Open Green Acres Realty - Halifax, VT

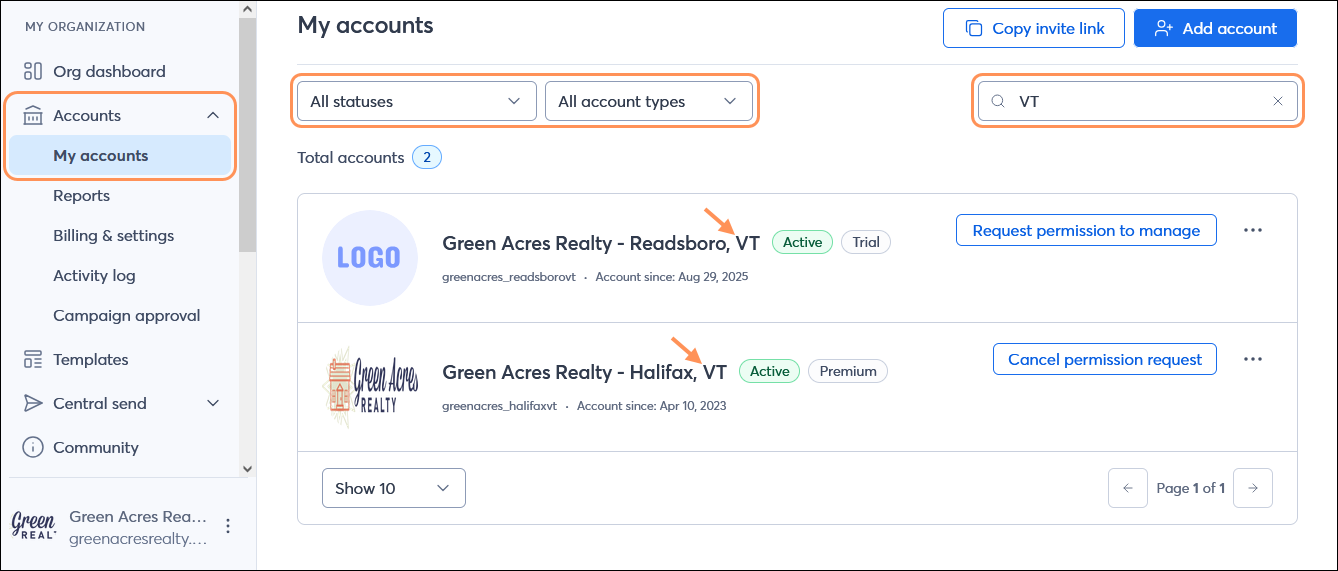click(584, 372)
